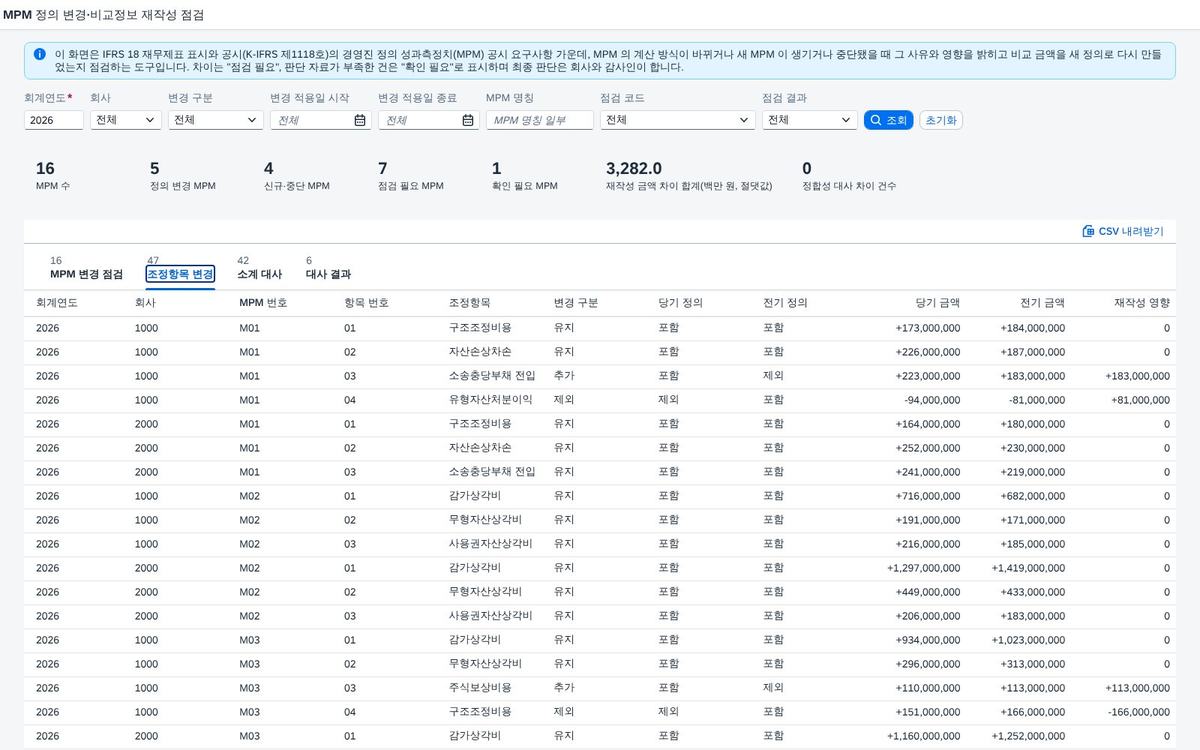This screenshot has width=1200, height=750.
Task: Click the +183,000,000 재작성 영향 value
Action: point(1138,376)
